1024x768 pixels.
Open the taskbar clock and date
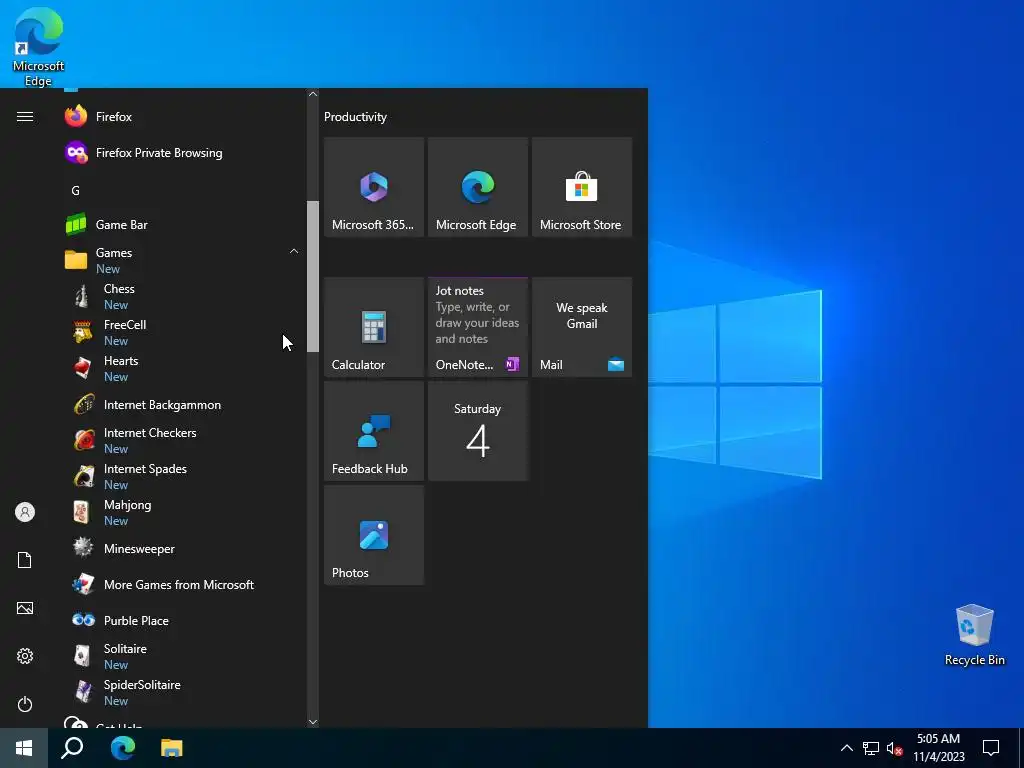(x=938, y=748)
